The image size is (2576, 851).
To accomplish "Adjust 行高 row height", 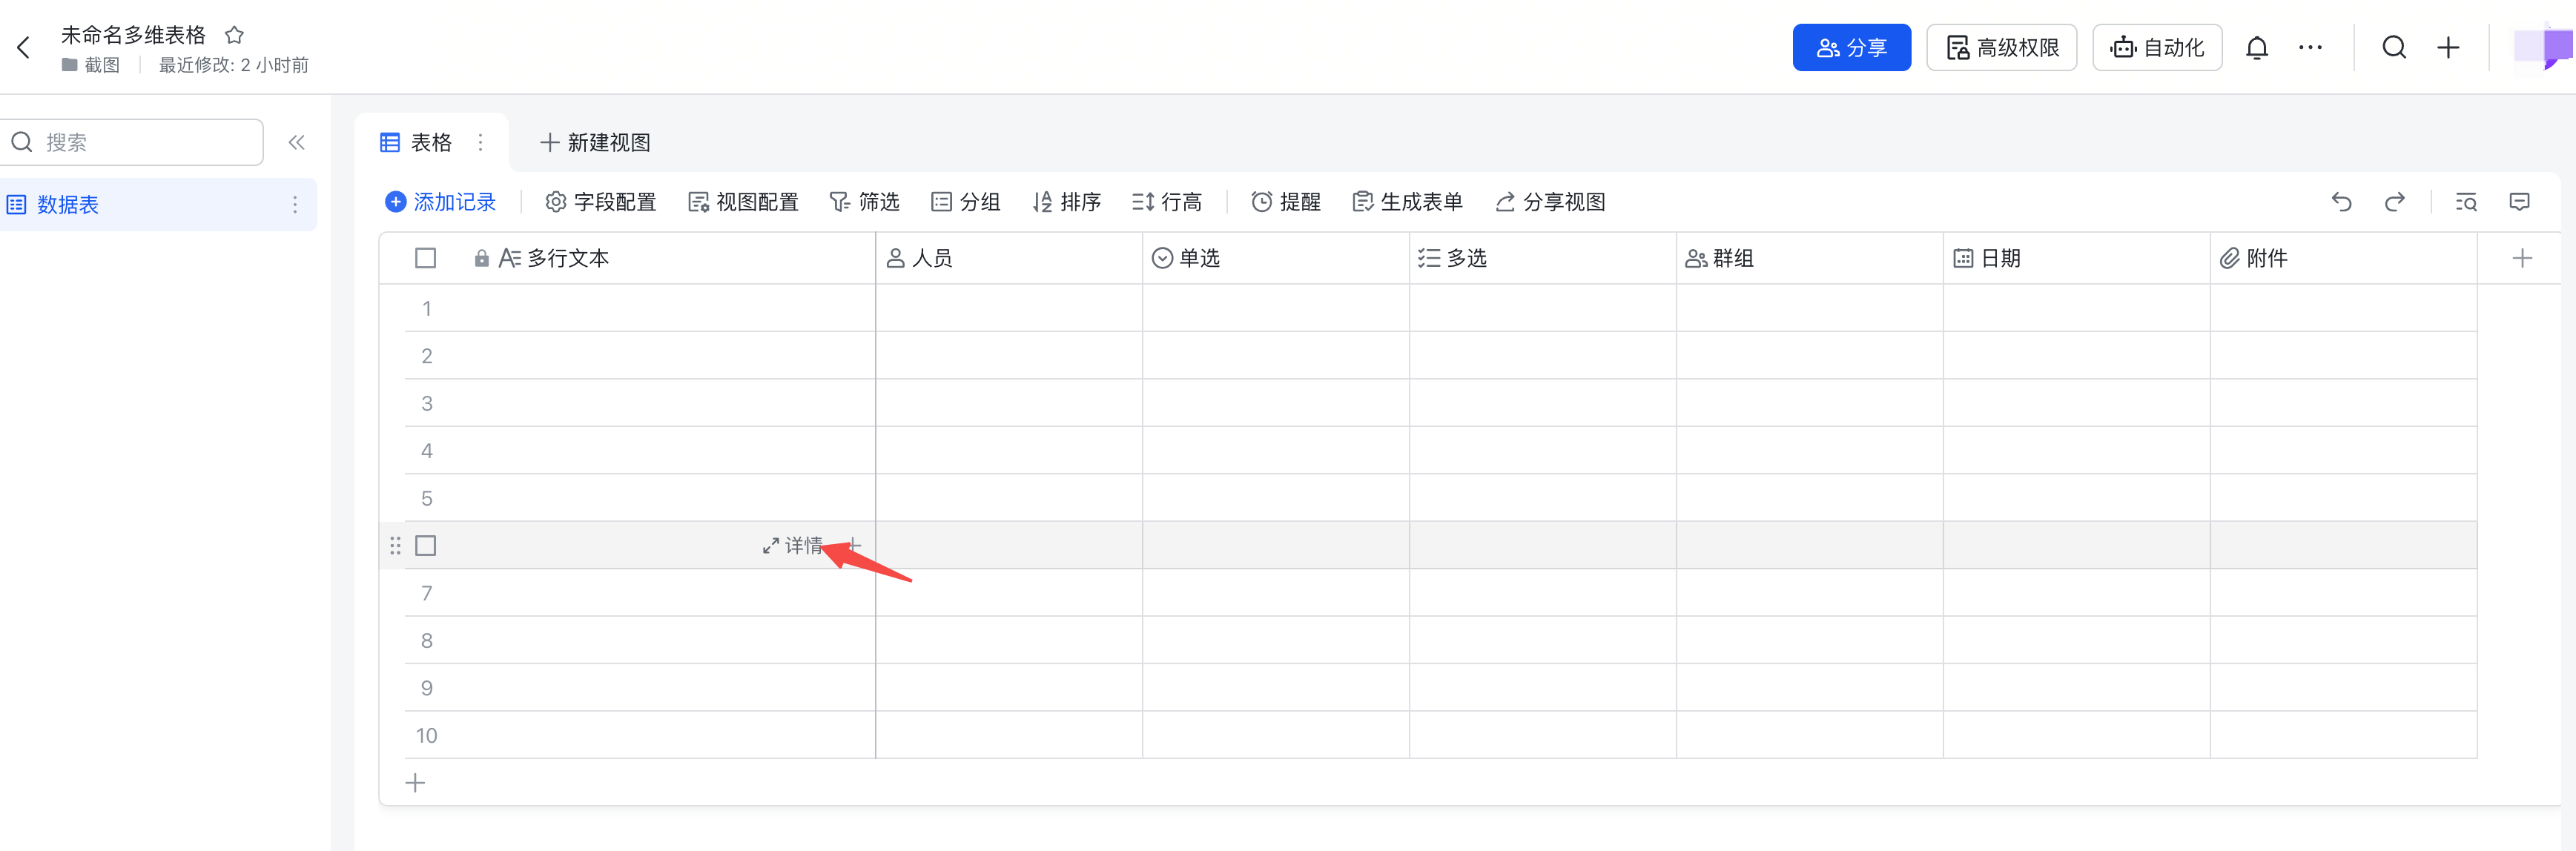I will [x=1167, y=201].
